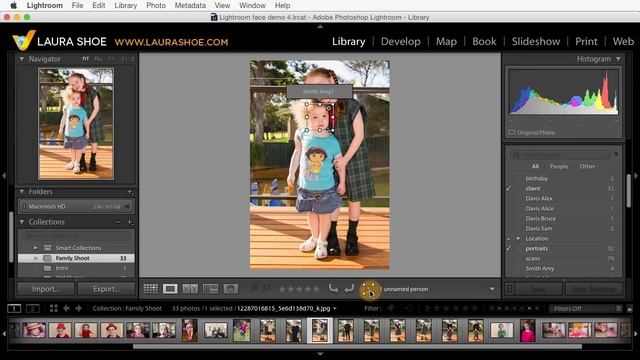Screen dimensions: 640x360
Task: Click the Draw Face Region tool icon
Action: pos(369,289)
